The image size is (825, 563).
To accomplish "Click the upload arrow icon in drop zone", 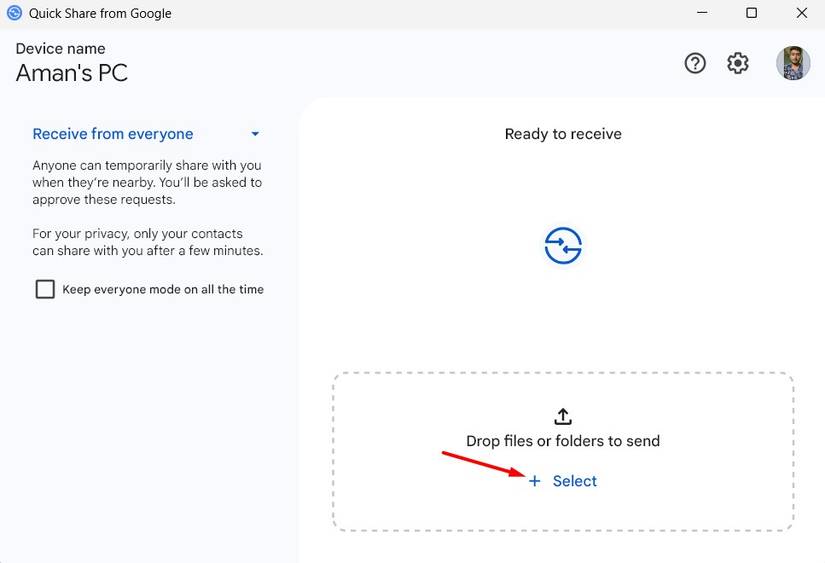I will click(563, 416).
